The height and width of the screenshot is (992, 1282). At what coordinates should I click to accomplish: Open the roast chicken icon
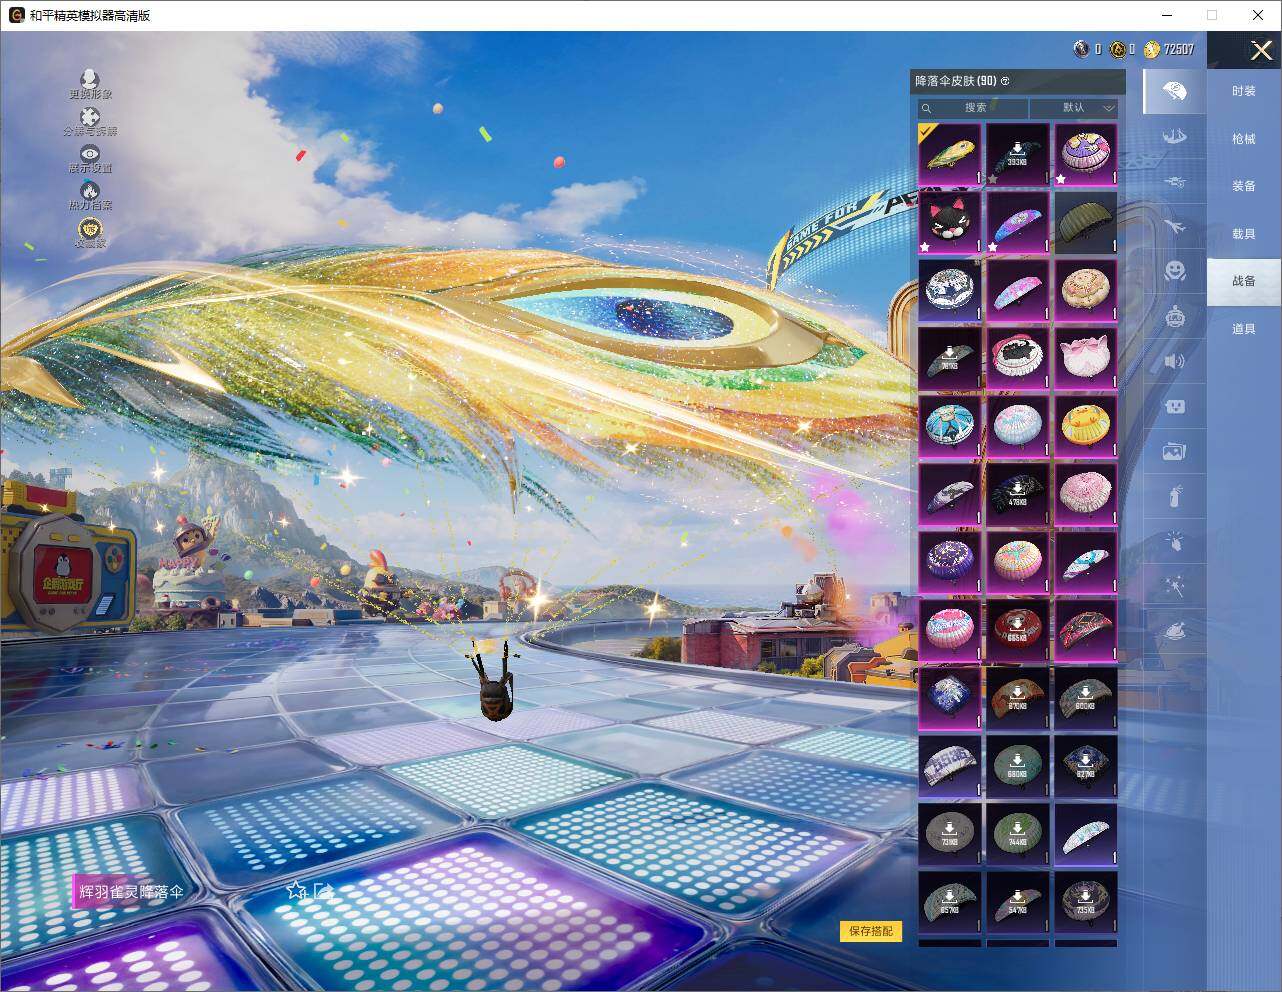1175,631
